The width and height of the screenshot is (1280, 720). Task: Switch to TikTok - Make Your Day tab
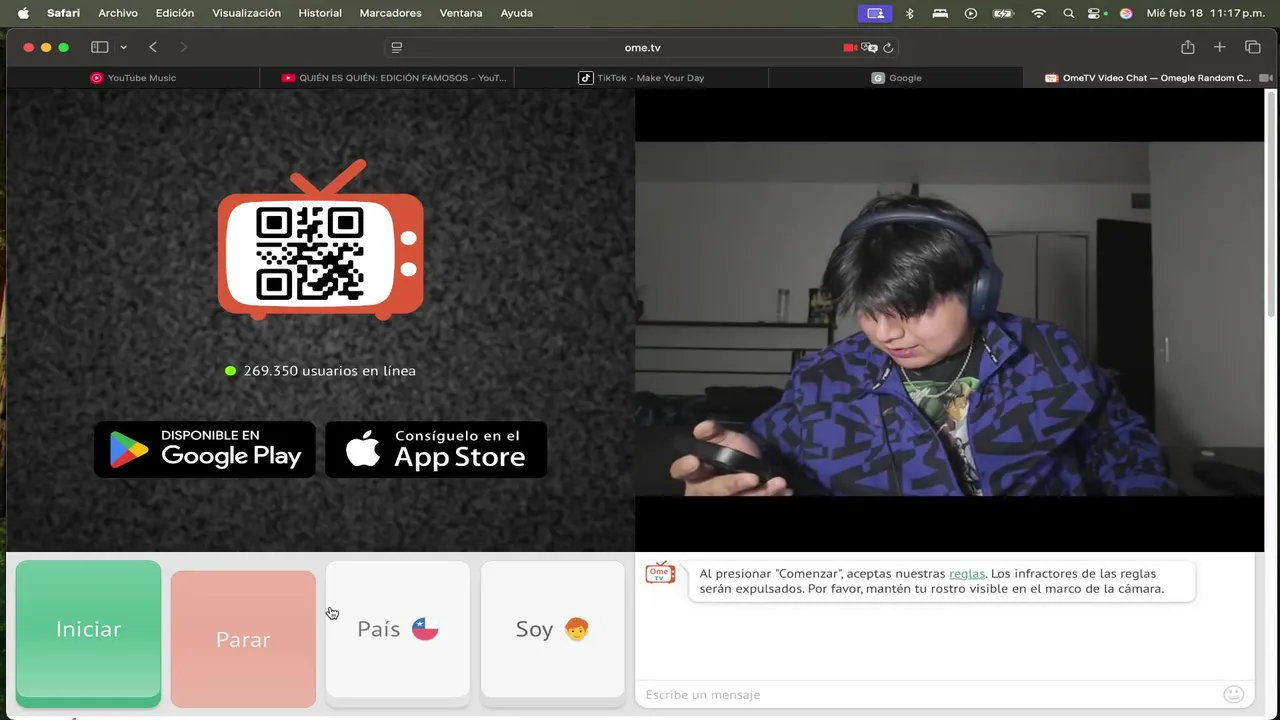tap(641, 78)
